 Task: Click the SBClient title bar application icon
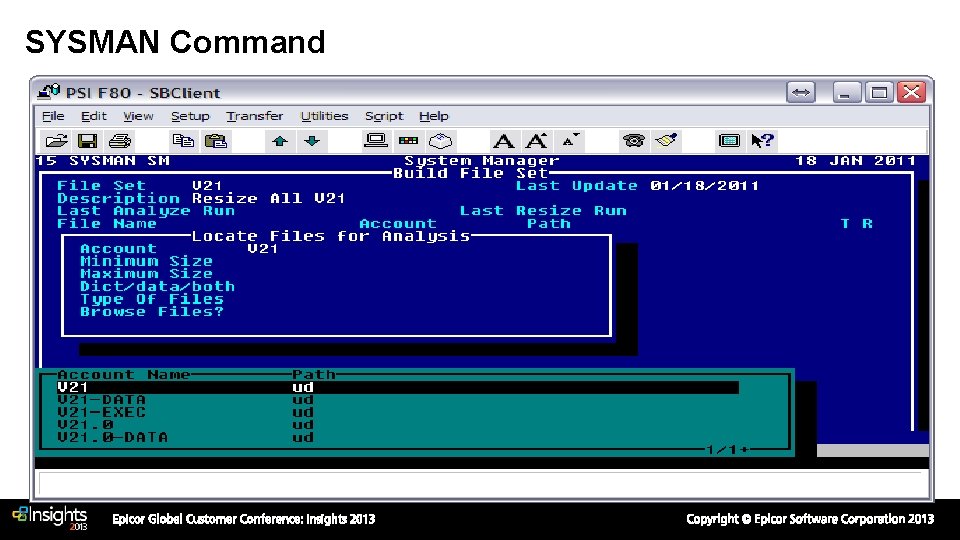(48, 92)
